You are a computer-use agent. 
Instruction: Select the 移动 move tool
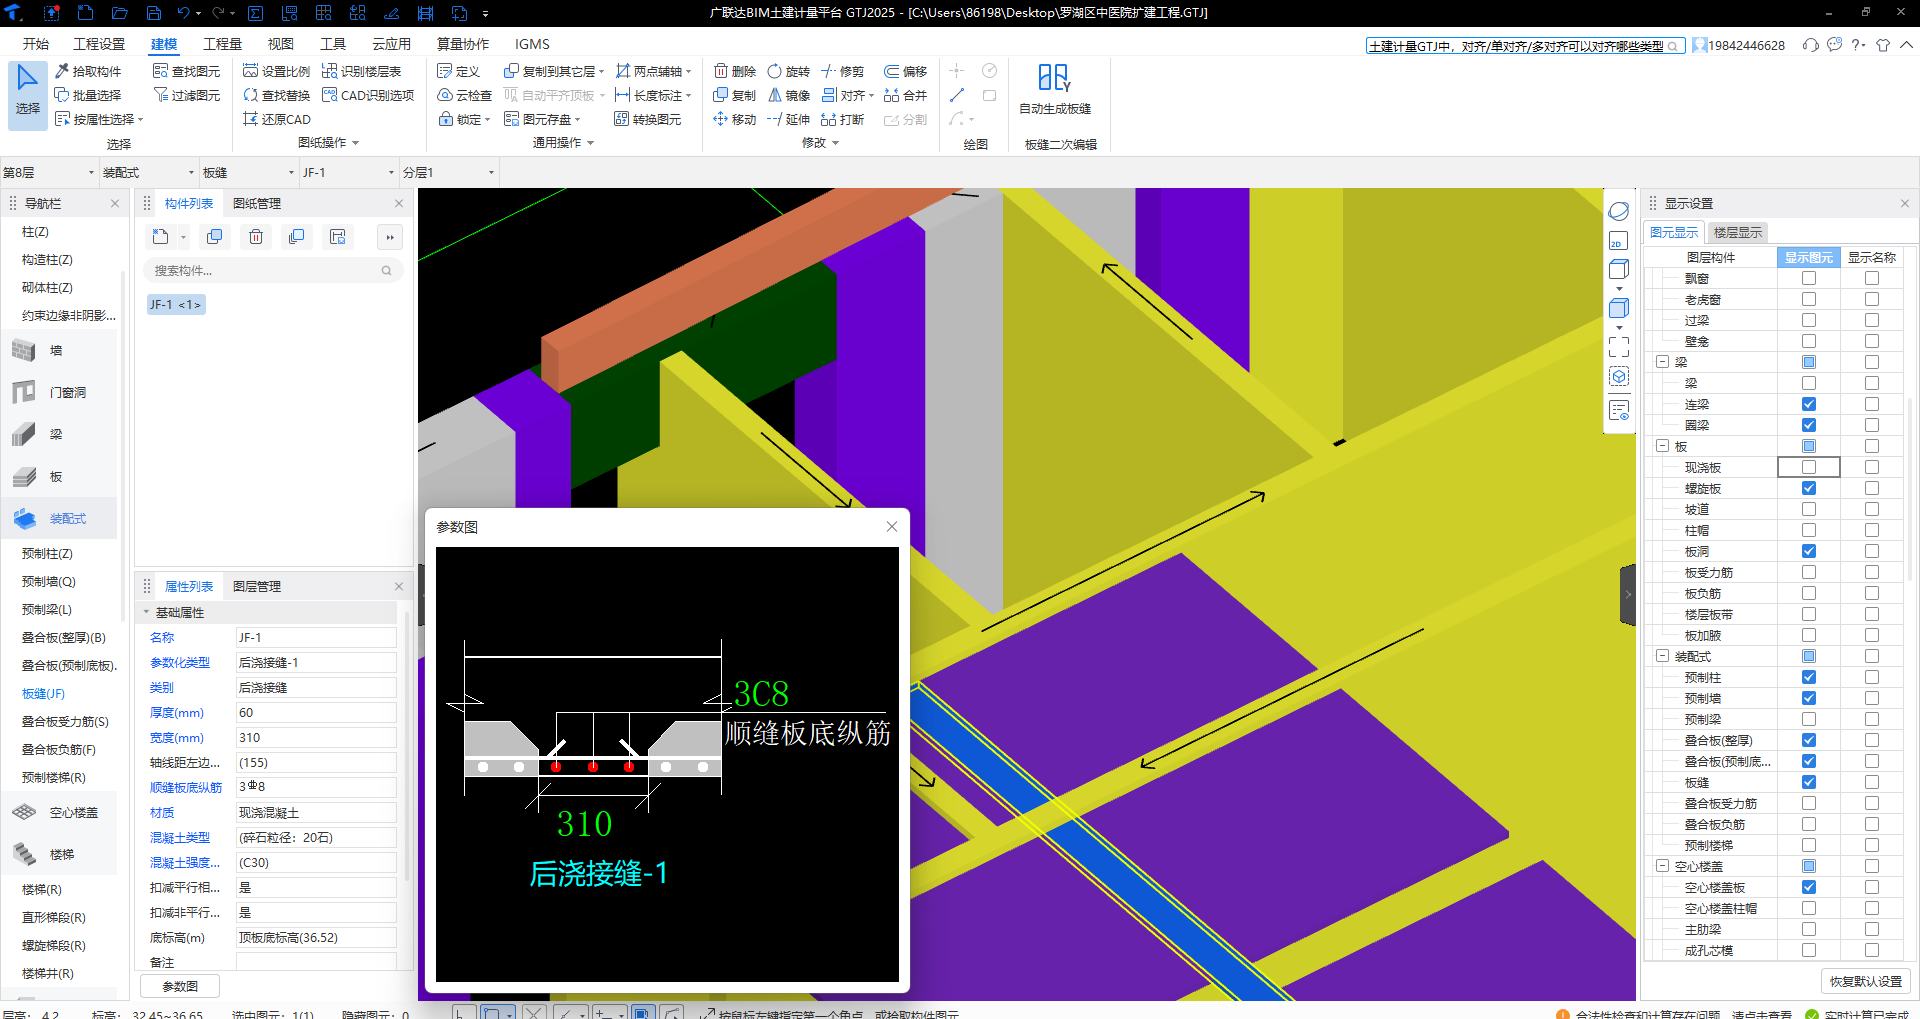coord(735,119)
